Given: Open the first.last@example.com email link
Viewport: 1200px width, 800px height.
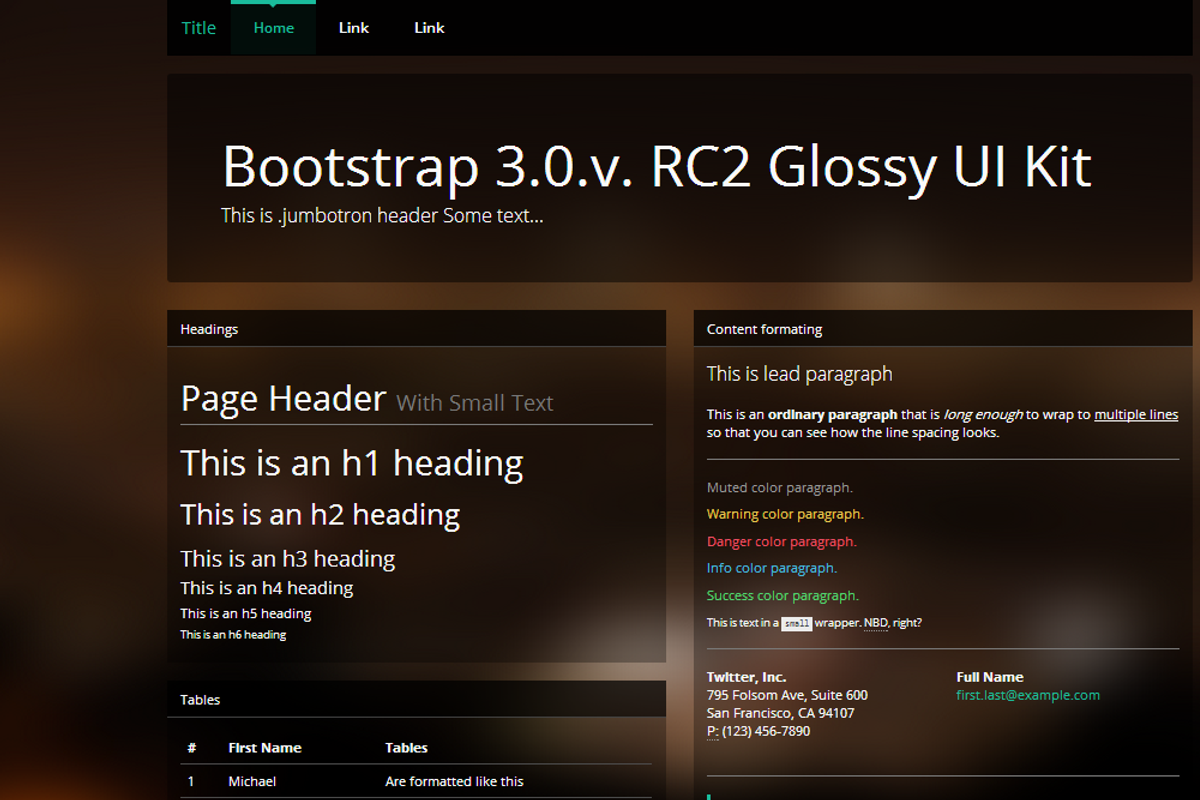Looking at the screenshot, I should pyautogui.click(x=1029, y=694).
